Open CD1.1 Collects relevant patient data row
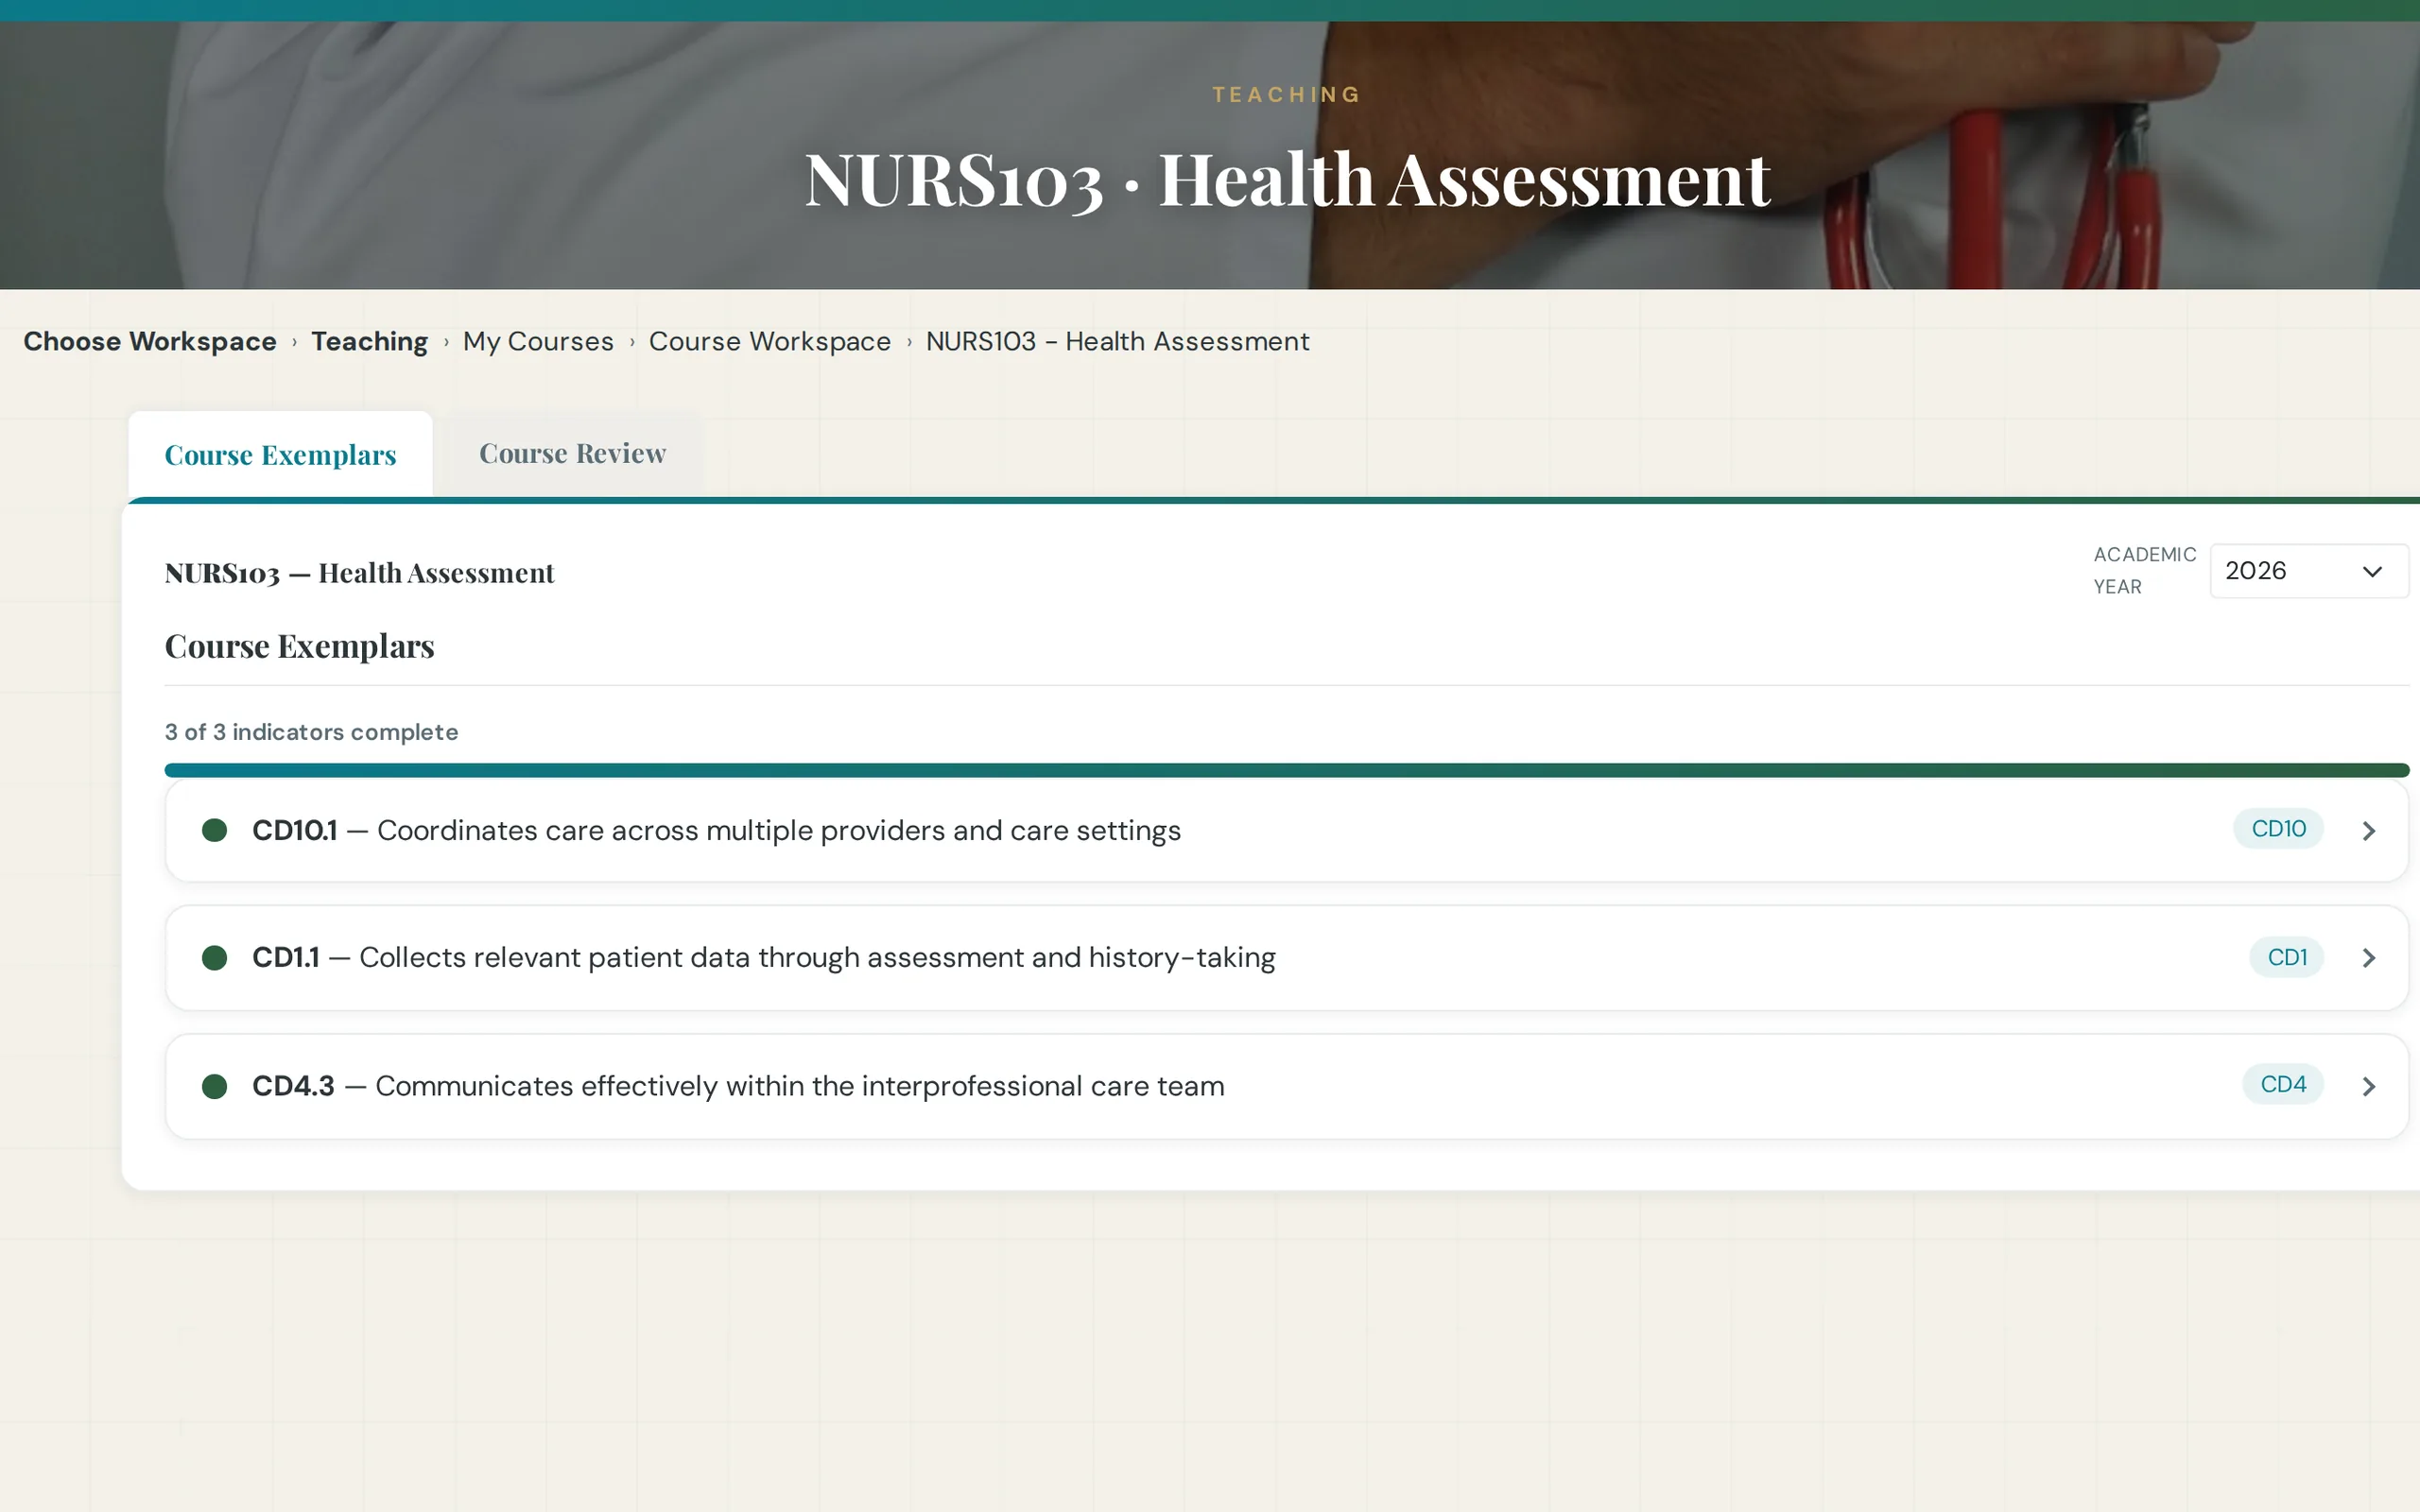The image size is (2420, 1512). click(x=1286, y=958)
